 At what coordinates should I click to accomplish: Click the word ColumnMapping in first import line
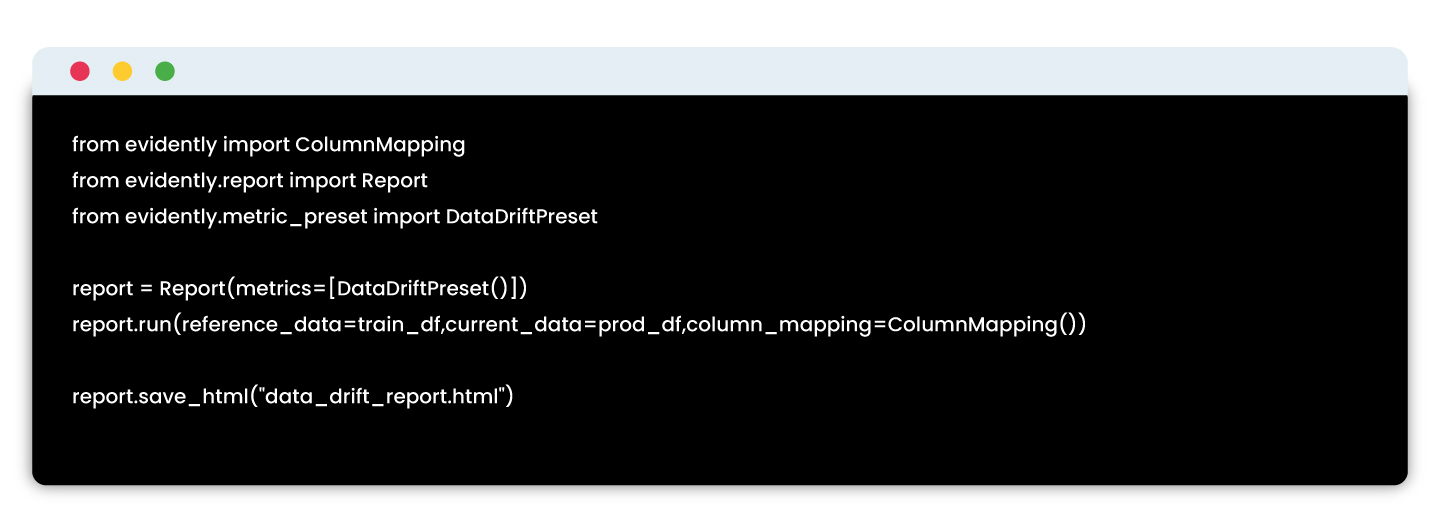[380, 144]
